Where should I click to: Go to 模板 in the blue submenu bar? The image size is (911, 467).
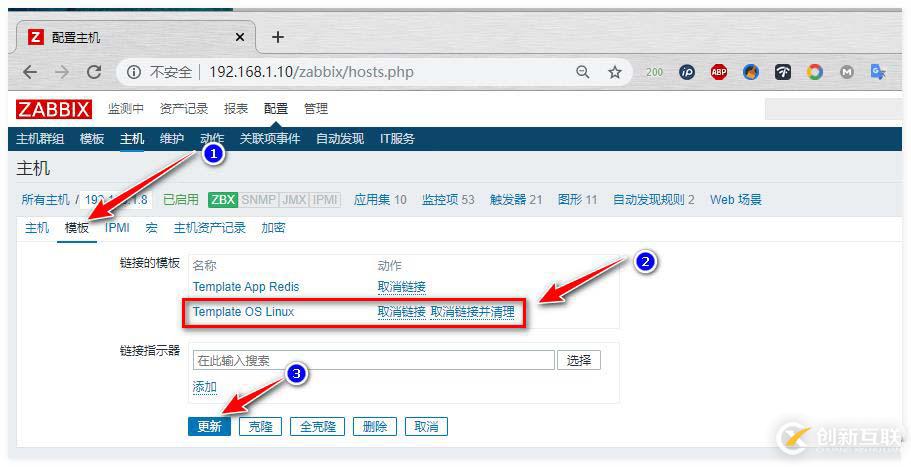(x=92, y=139)
